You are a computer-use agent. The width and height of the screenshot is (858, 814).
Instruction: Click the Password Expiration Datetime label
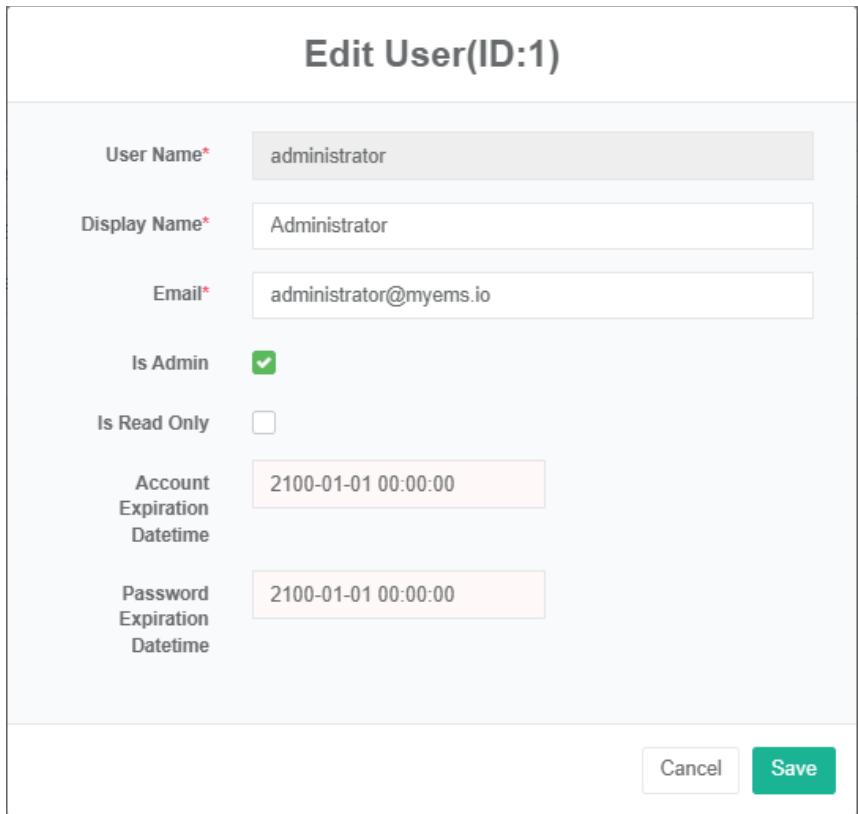tap(165, 619)
